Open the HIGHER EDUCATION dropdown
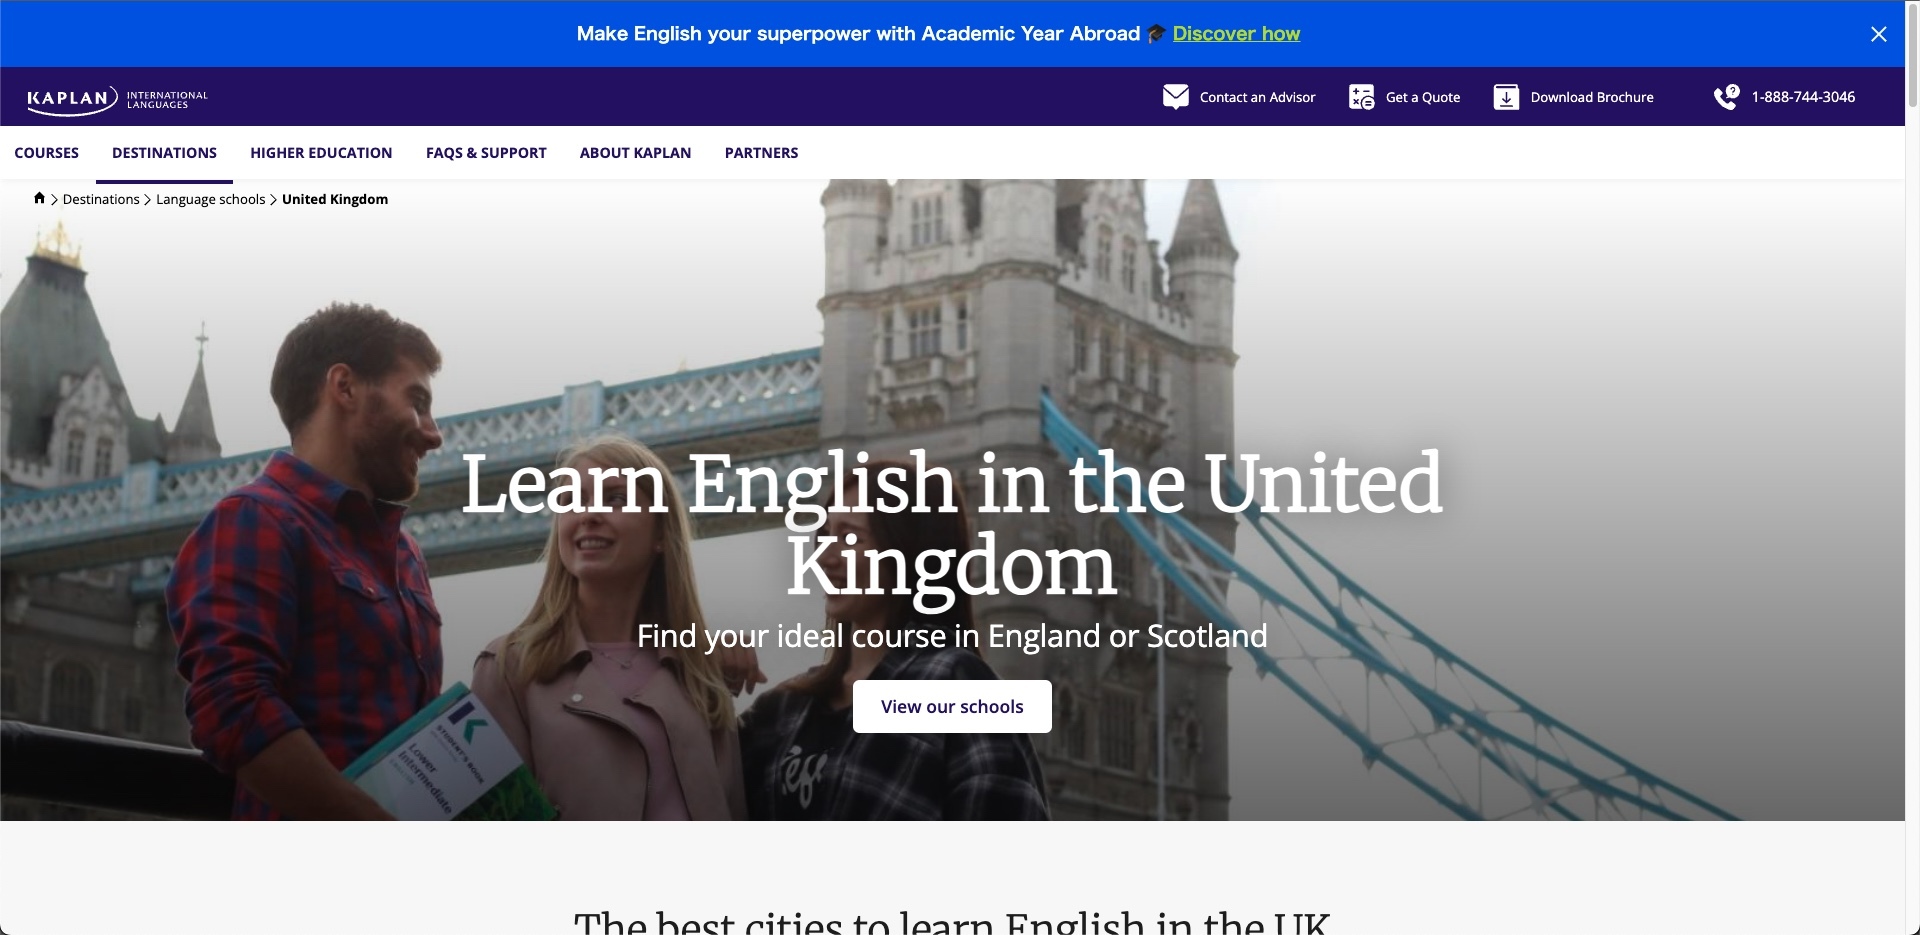The height and width of the screenshot is (935, 1920). pyautogui.click(x=320, y=152)
